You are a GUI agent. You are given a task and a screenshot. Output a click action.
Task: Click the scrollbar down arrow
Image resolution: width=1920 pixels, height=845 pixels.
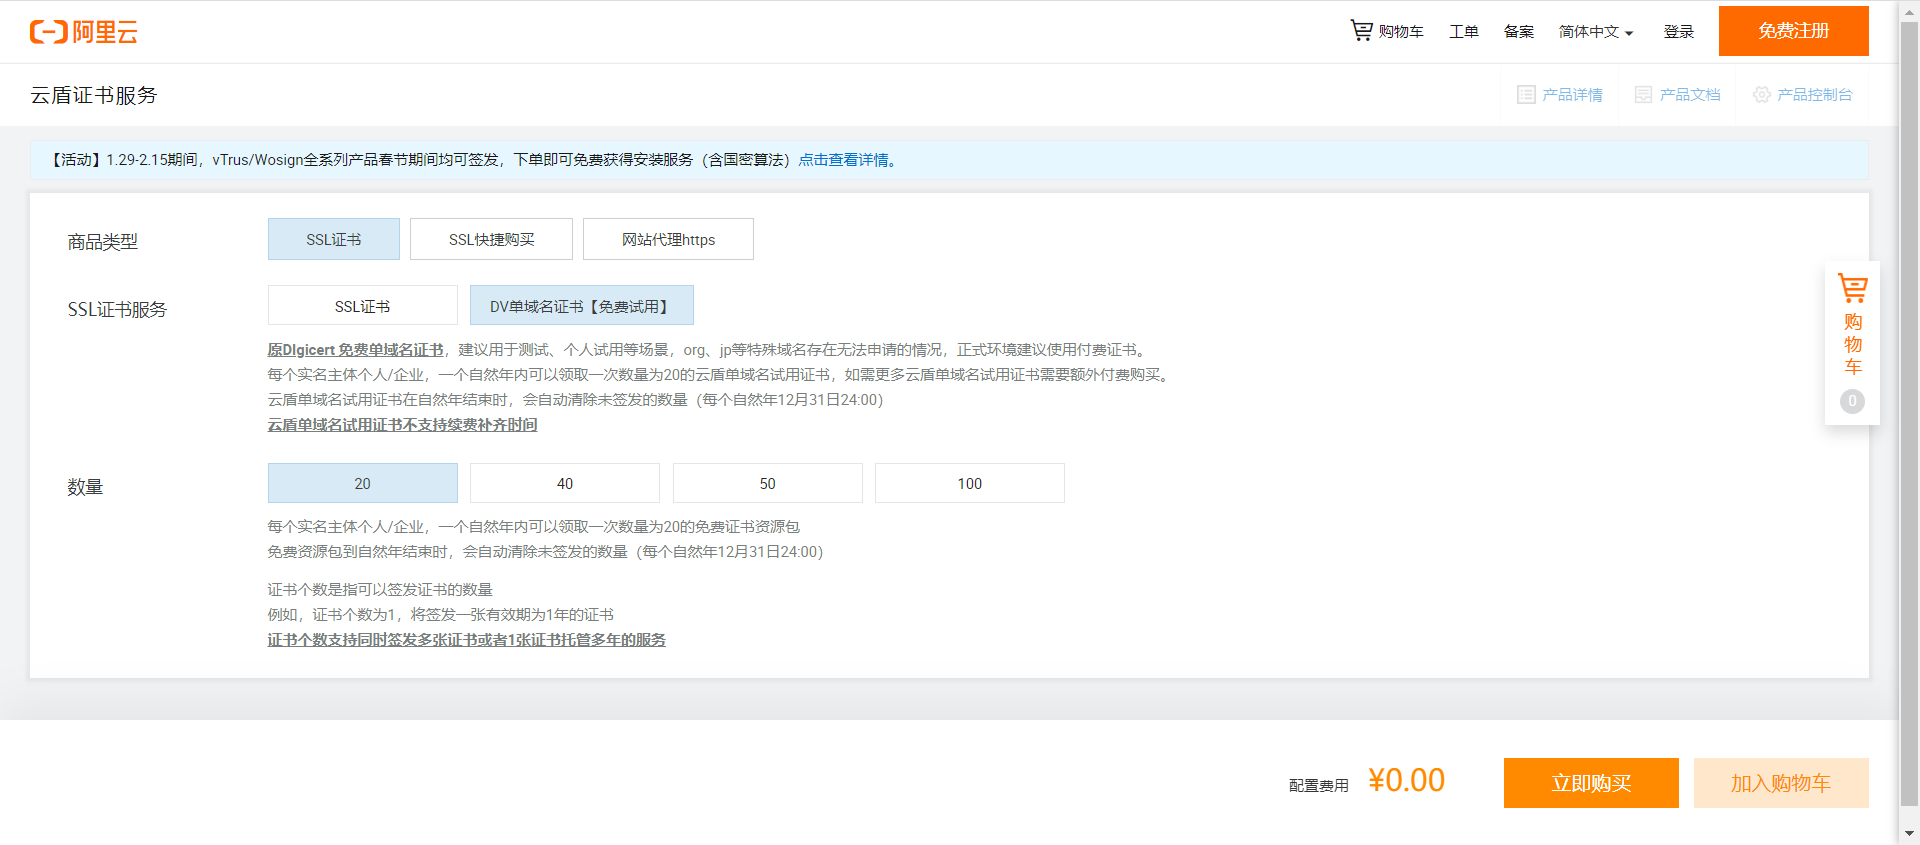(x=1909, y=833)
